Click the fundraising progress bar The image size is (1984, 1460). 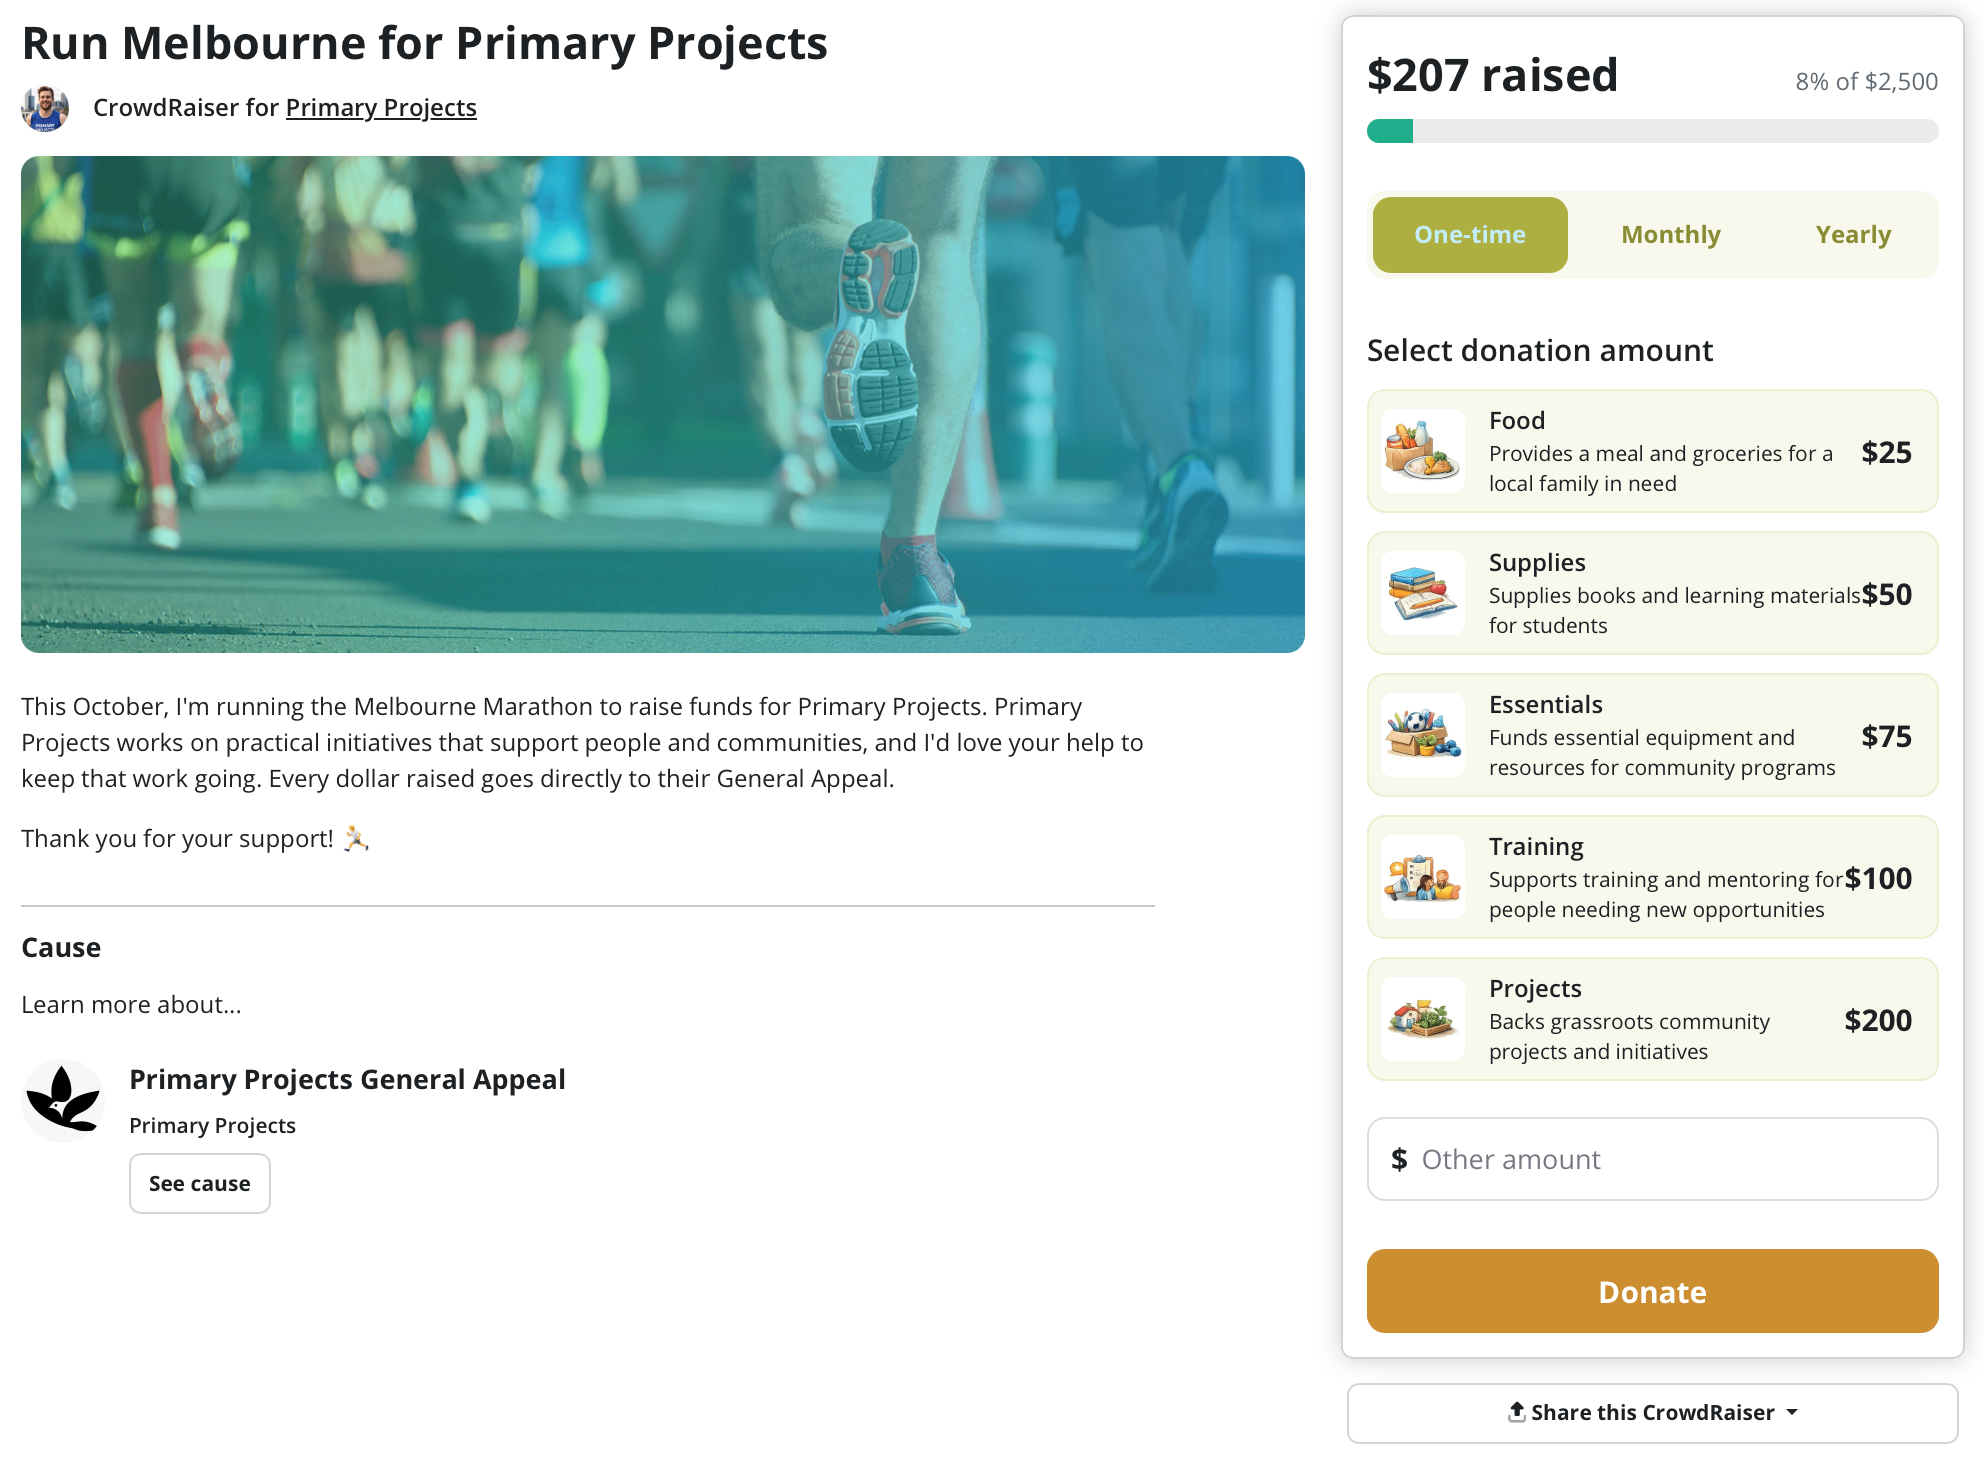click(1651, 131)
